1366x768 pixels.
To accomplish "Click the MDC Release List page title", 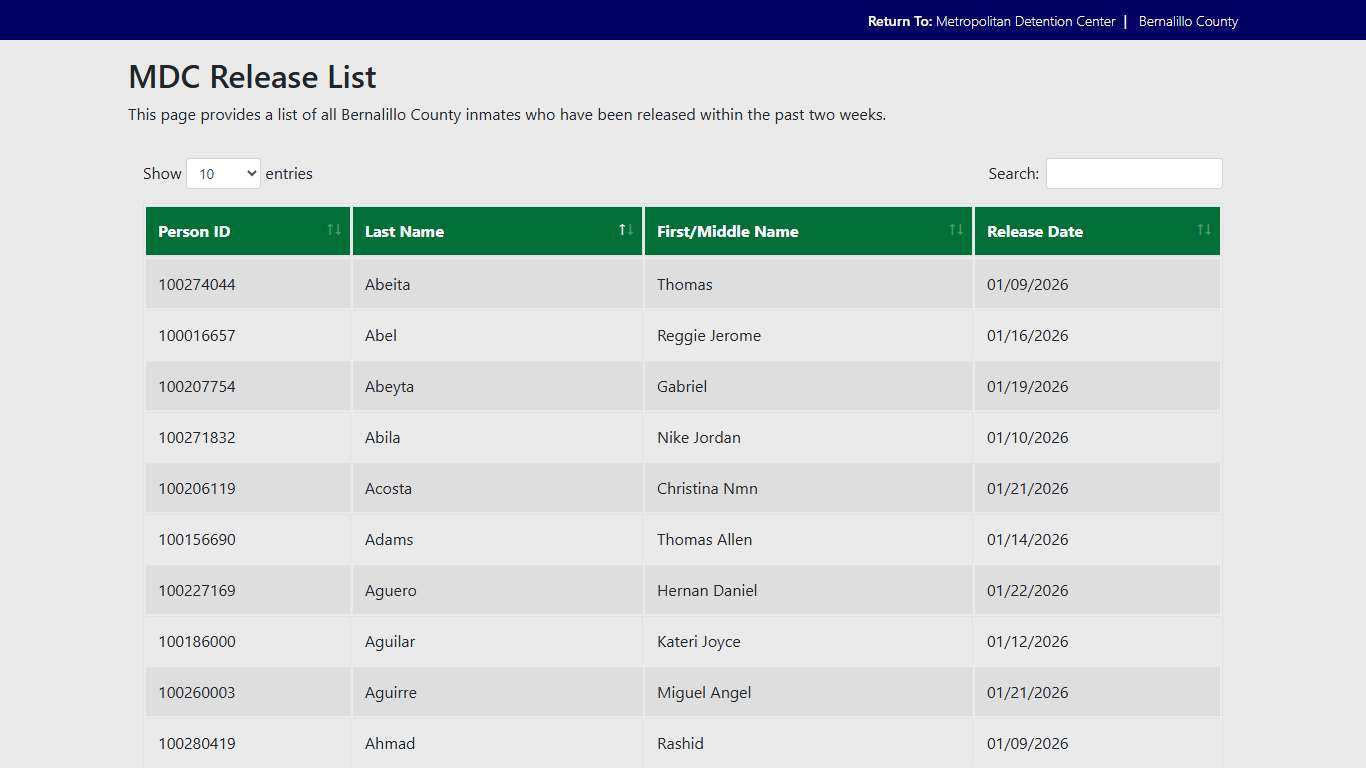I will point(251,77).
